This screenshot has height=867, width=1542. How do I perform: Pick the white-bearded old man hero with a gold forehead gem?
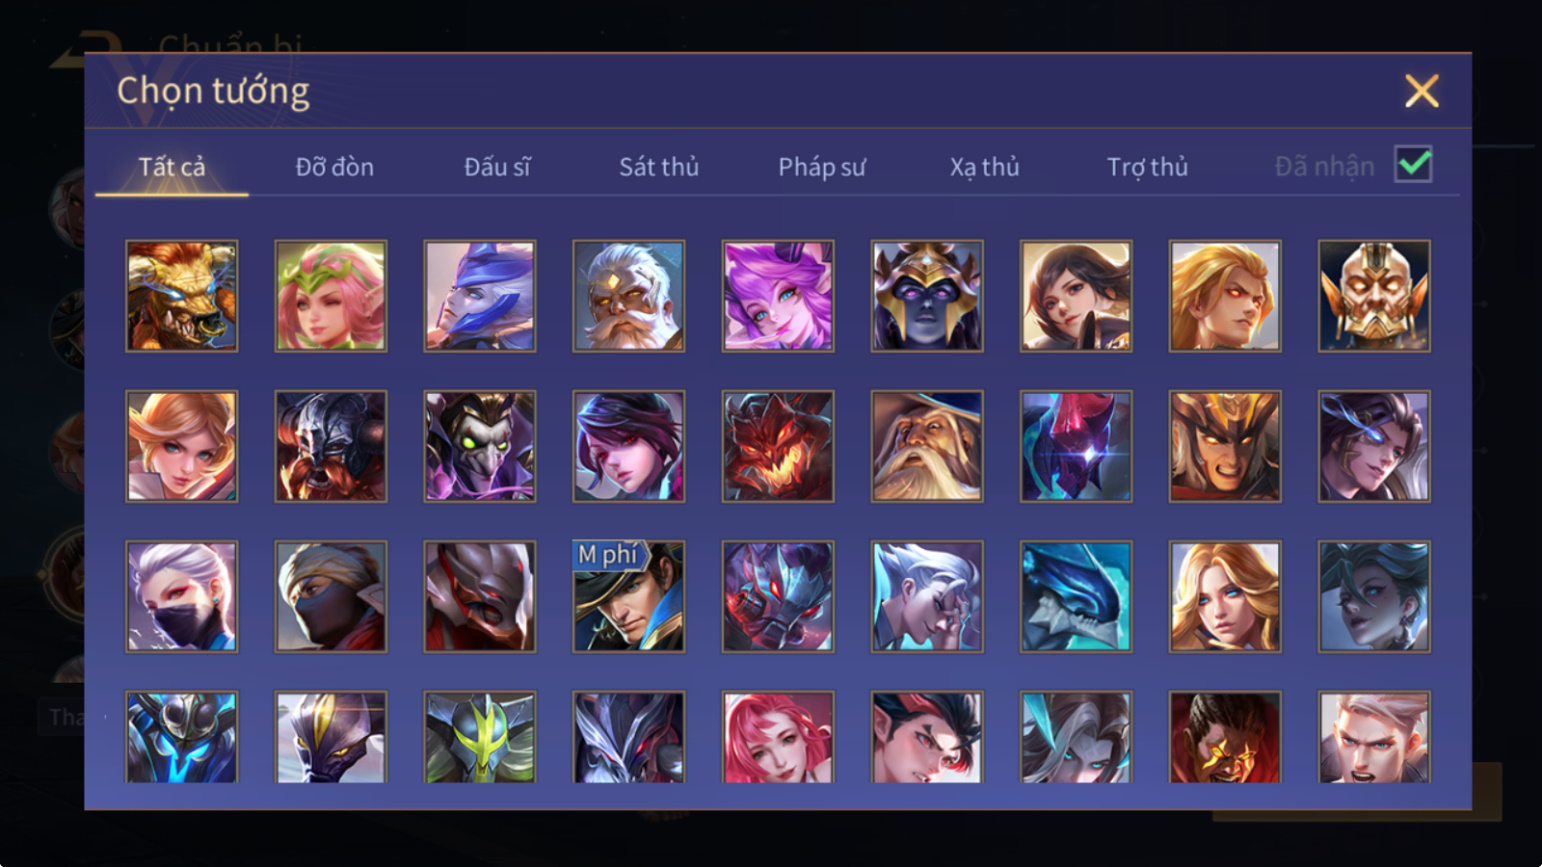tap(629, 296)
